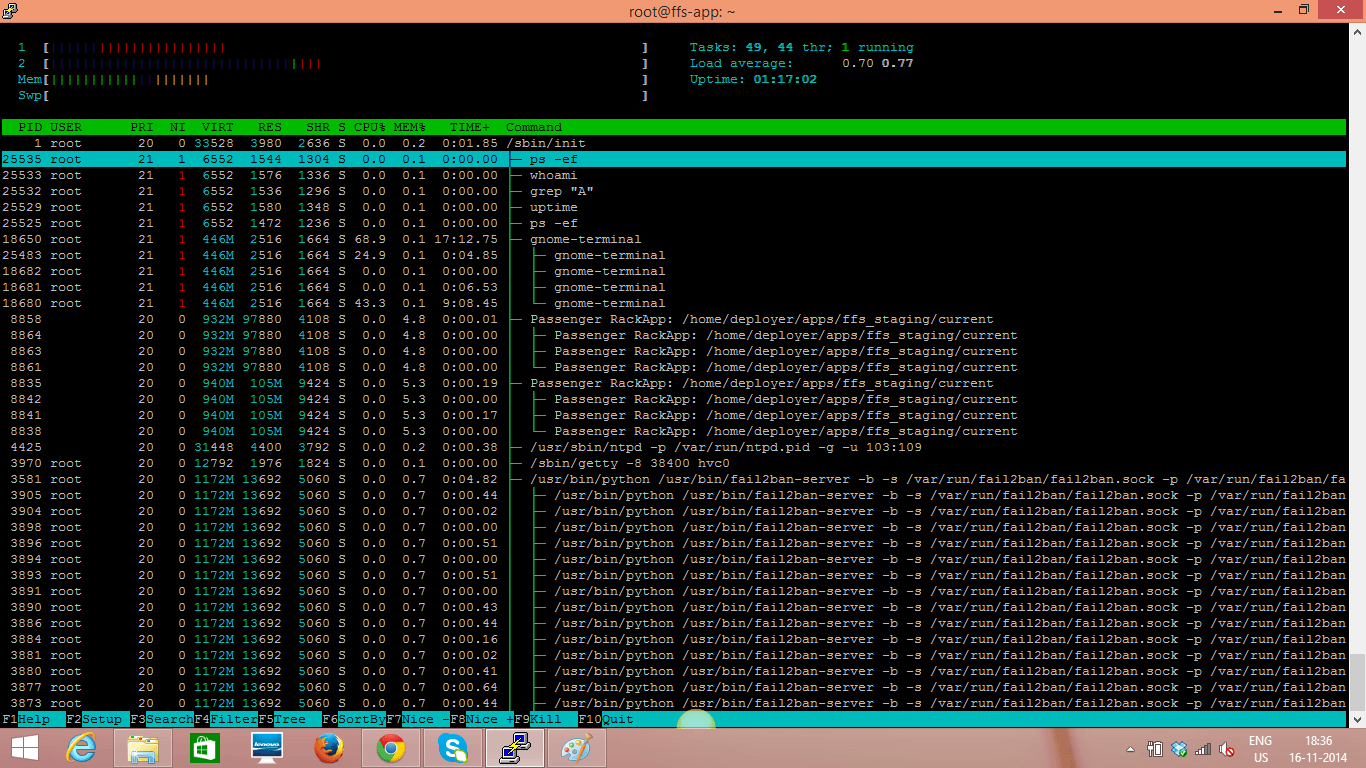Open the Lenovo app on the taskbar
Viewport: 1366px width, 768px height.
267,748
